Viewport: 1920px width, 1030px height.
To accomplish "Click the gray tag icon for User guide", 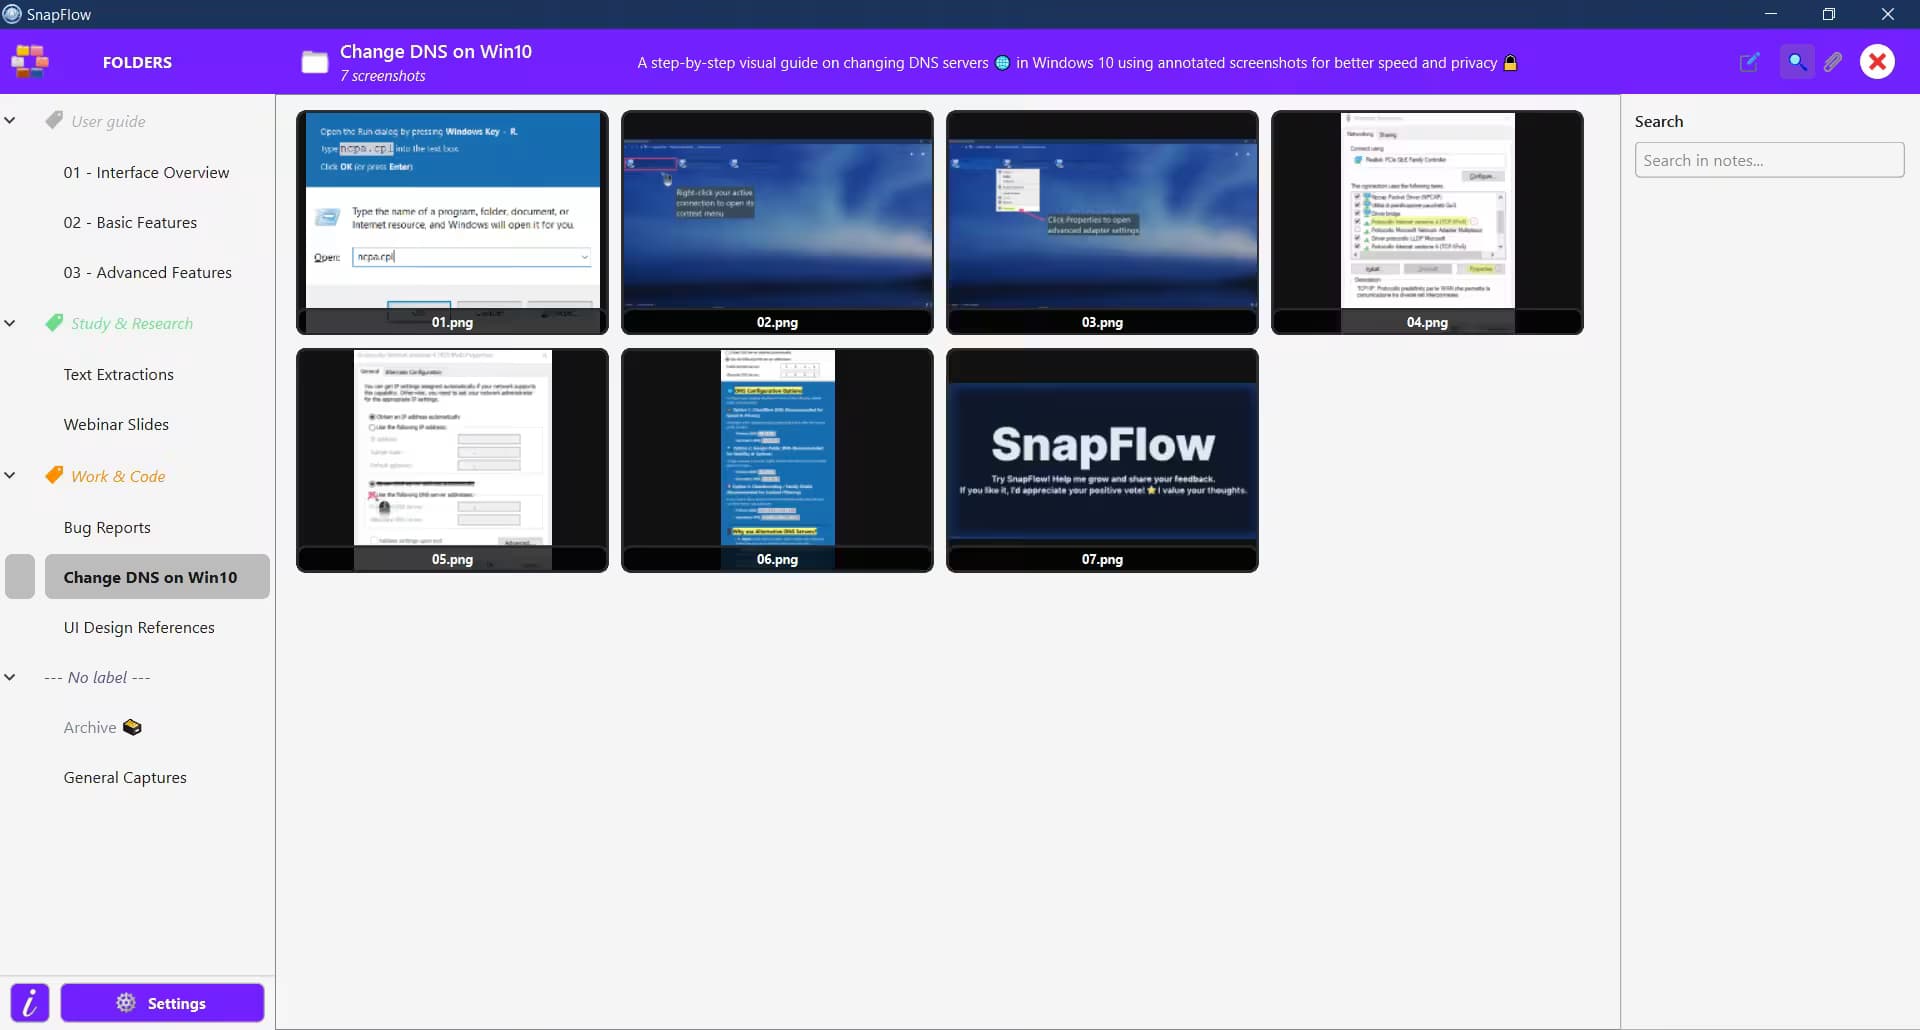I will point(54,120).
